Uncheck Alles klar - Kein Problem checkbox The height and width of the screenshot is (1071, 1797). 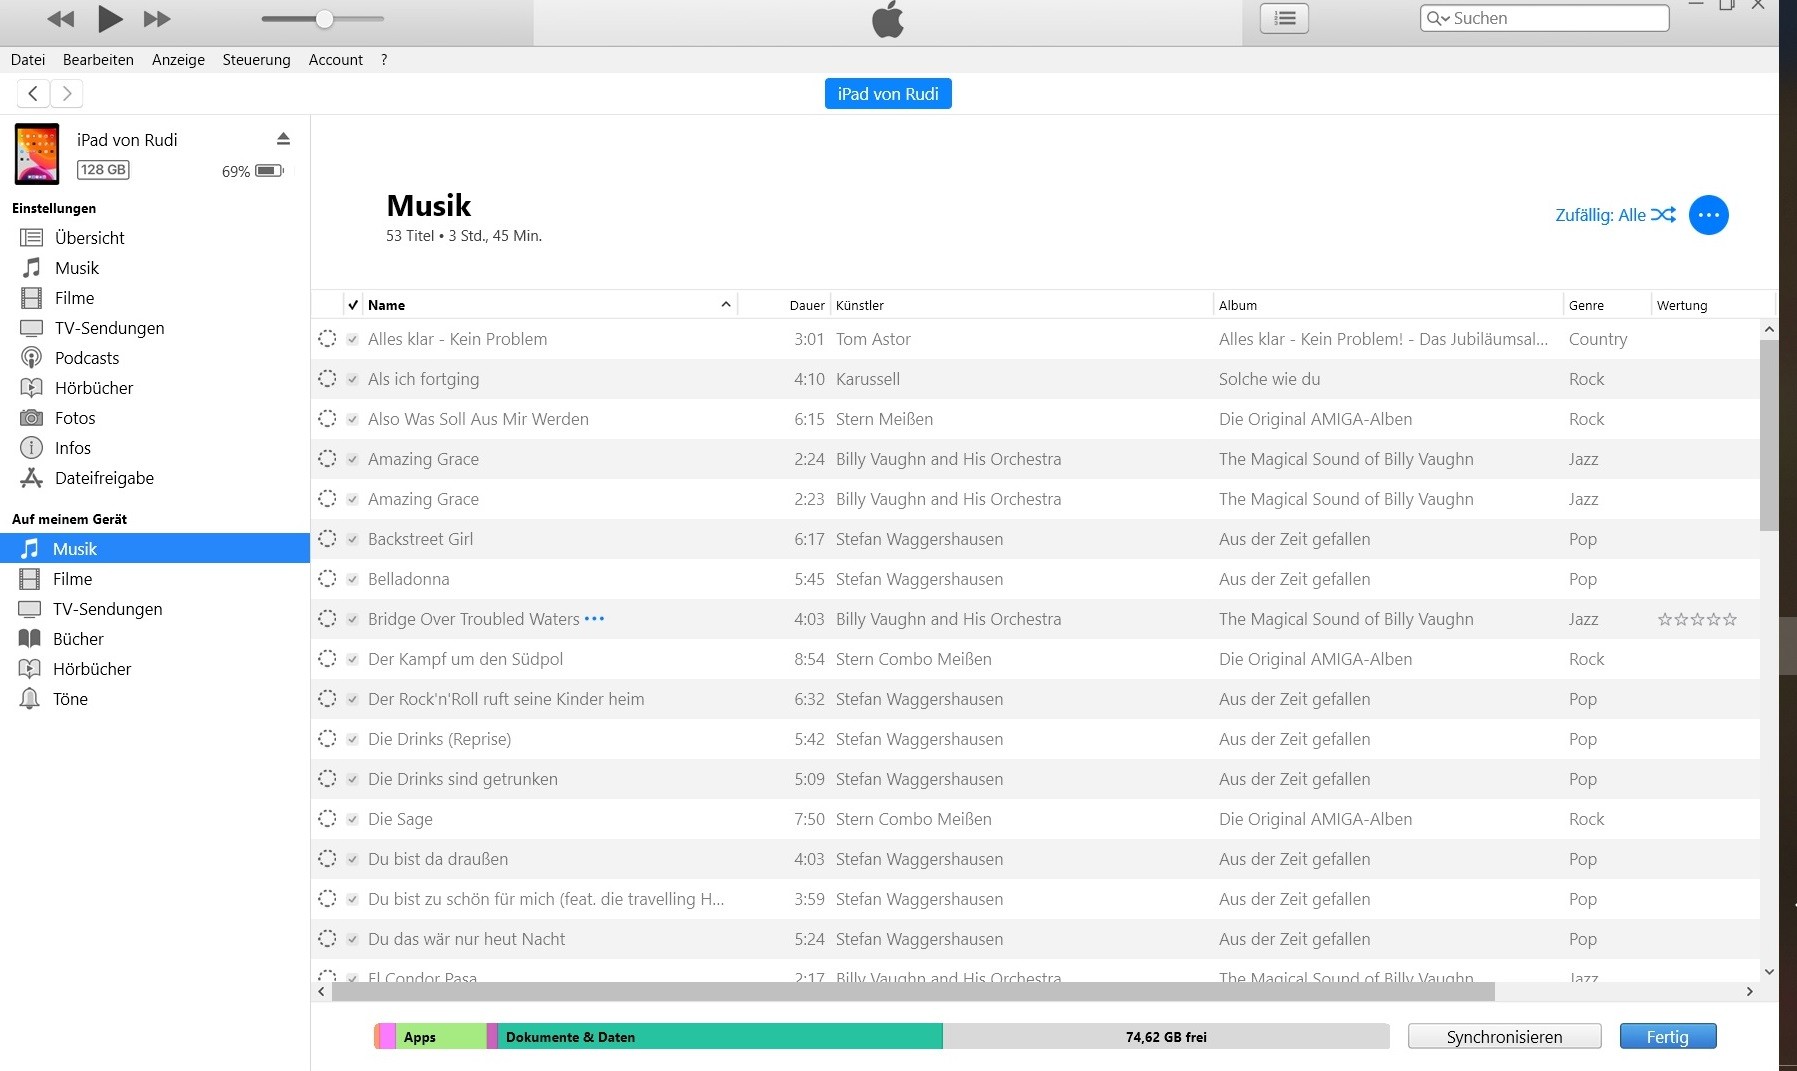352,339
